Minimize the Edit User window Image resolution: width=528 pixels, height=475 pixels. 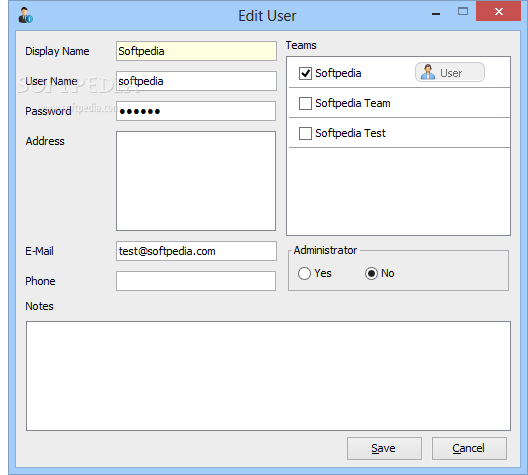coord(436,13)
